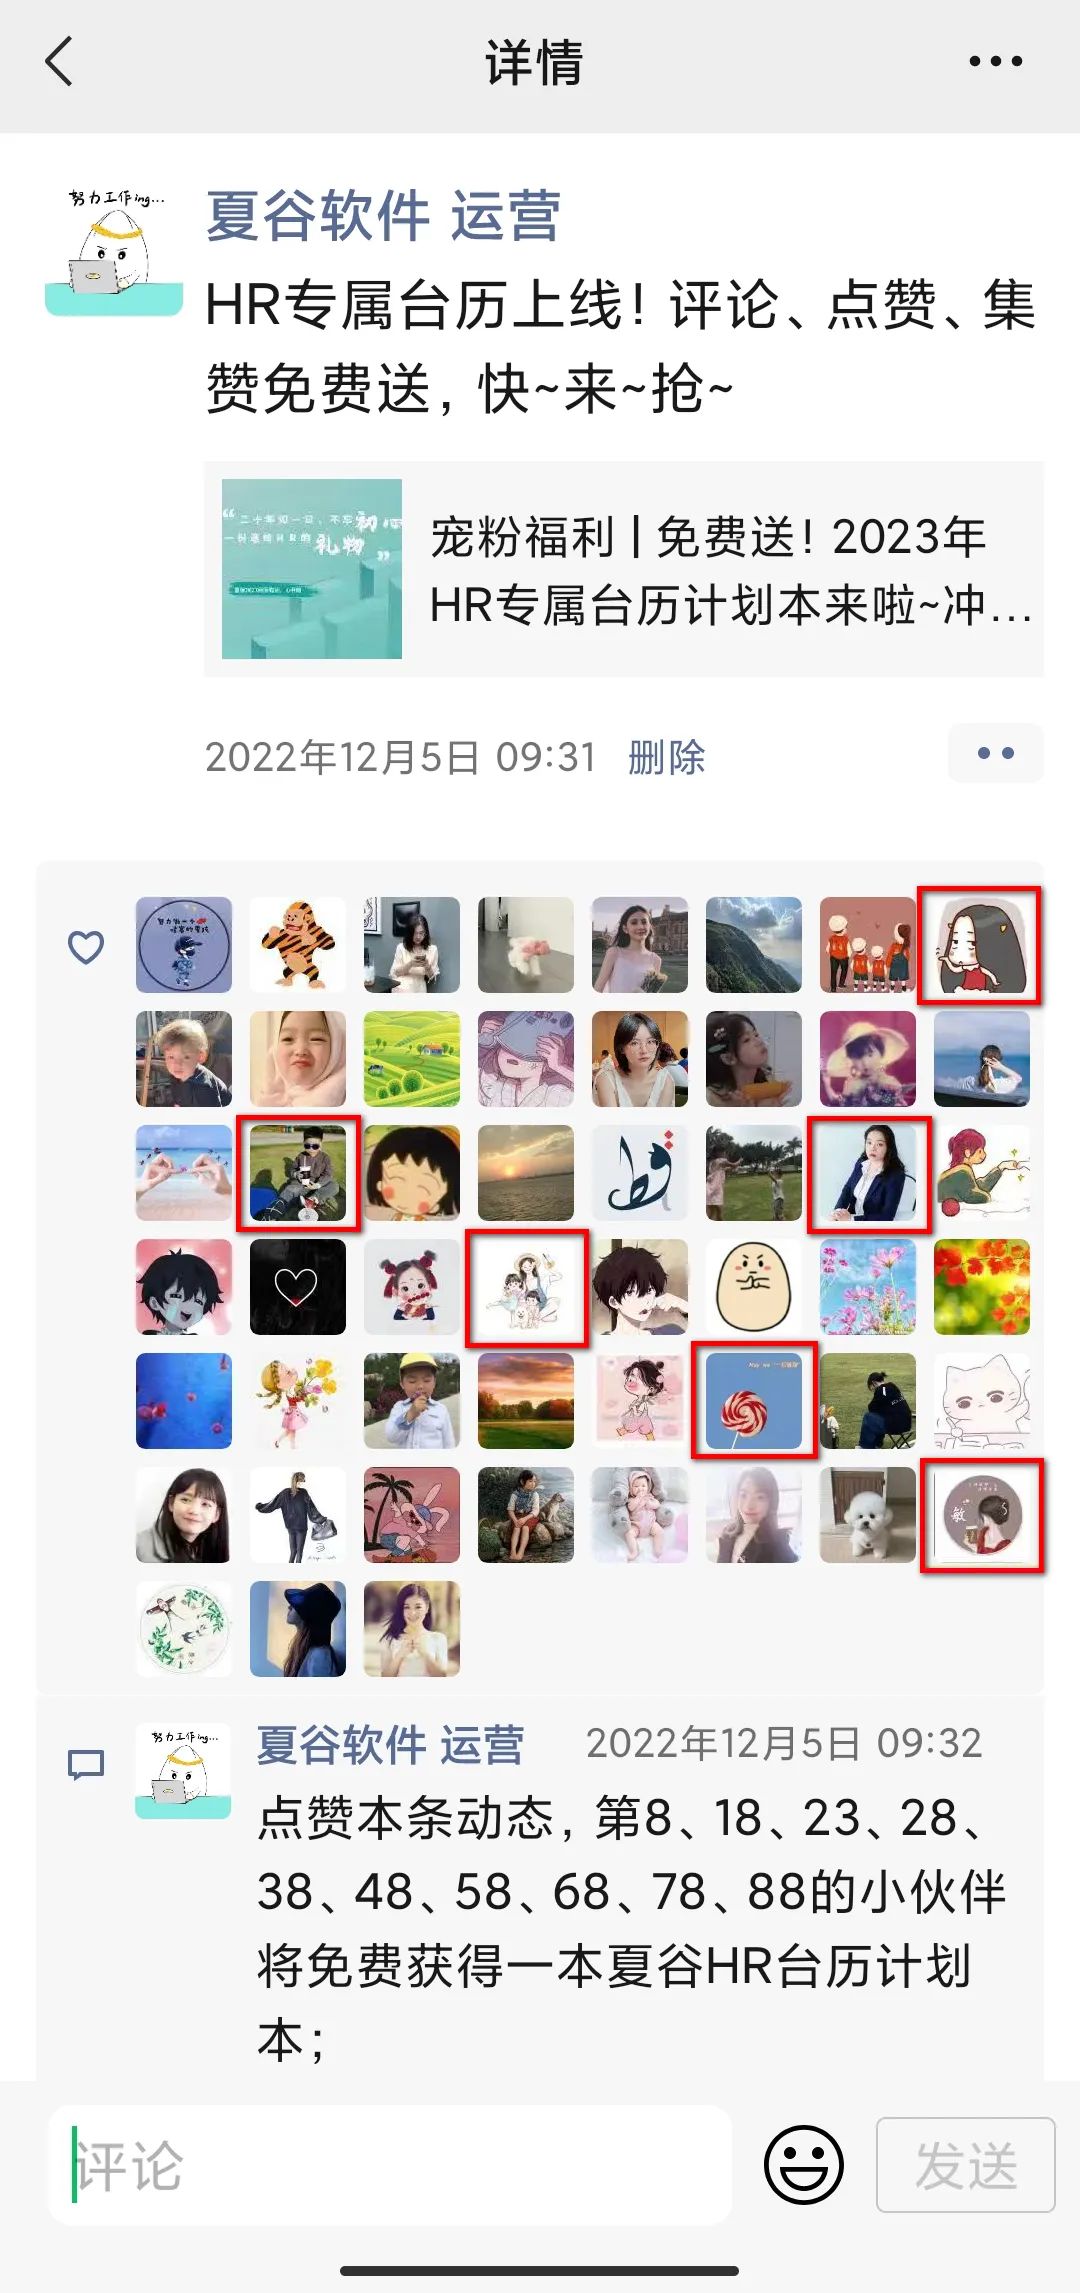The image size is (1080, 2293).
Task: Tap the comment bubble icon
Action: [86, 1765]
